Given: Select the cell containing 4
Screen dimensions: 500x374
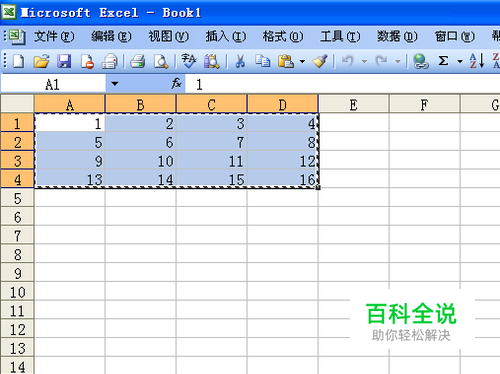Looking at the screenshot, I should [282, 123].
